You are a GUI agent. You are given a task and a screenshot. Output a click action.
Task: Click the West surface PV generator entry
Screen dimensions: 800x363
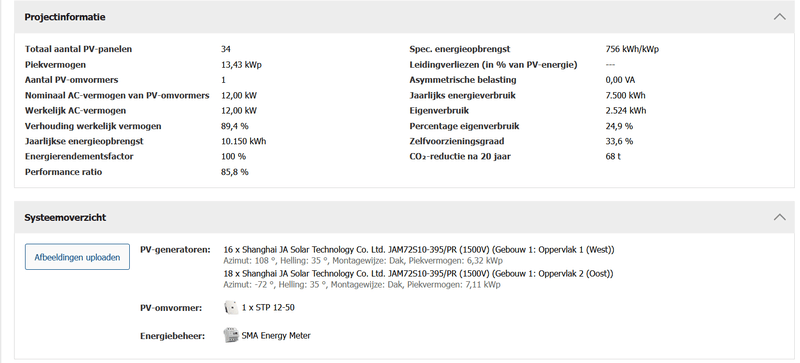(x=419, y=250)
